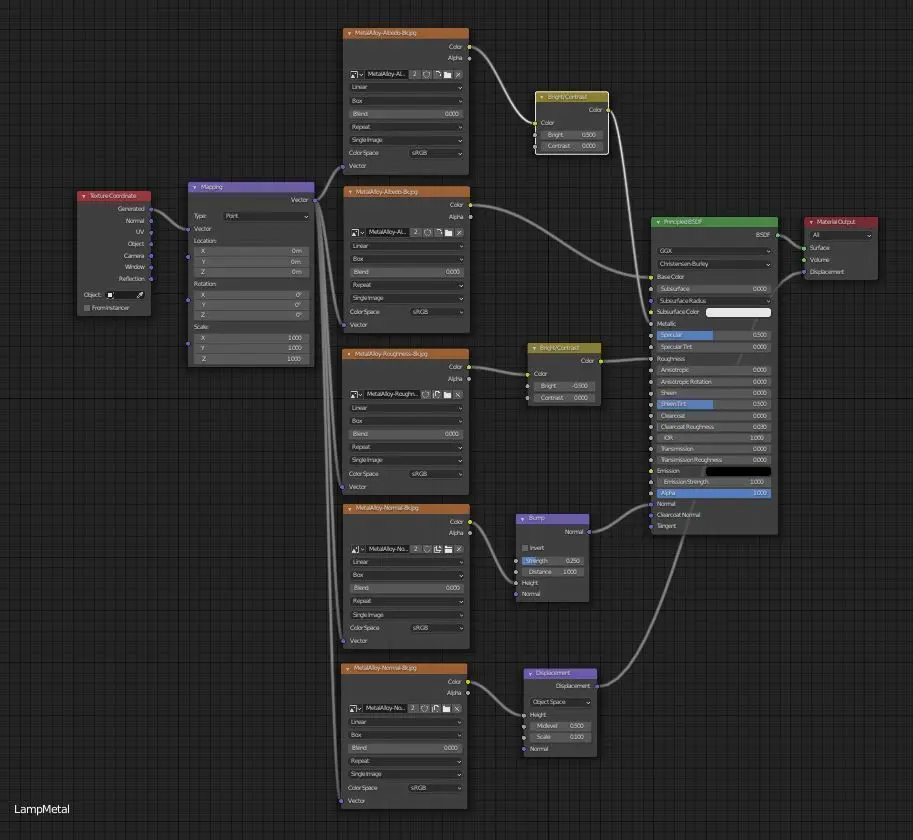The image size is (913, 840).
Task: Toggle fake user shield in Roughness texture node
Action: pos(426,395)
